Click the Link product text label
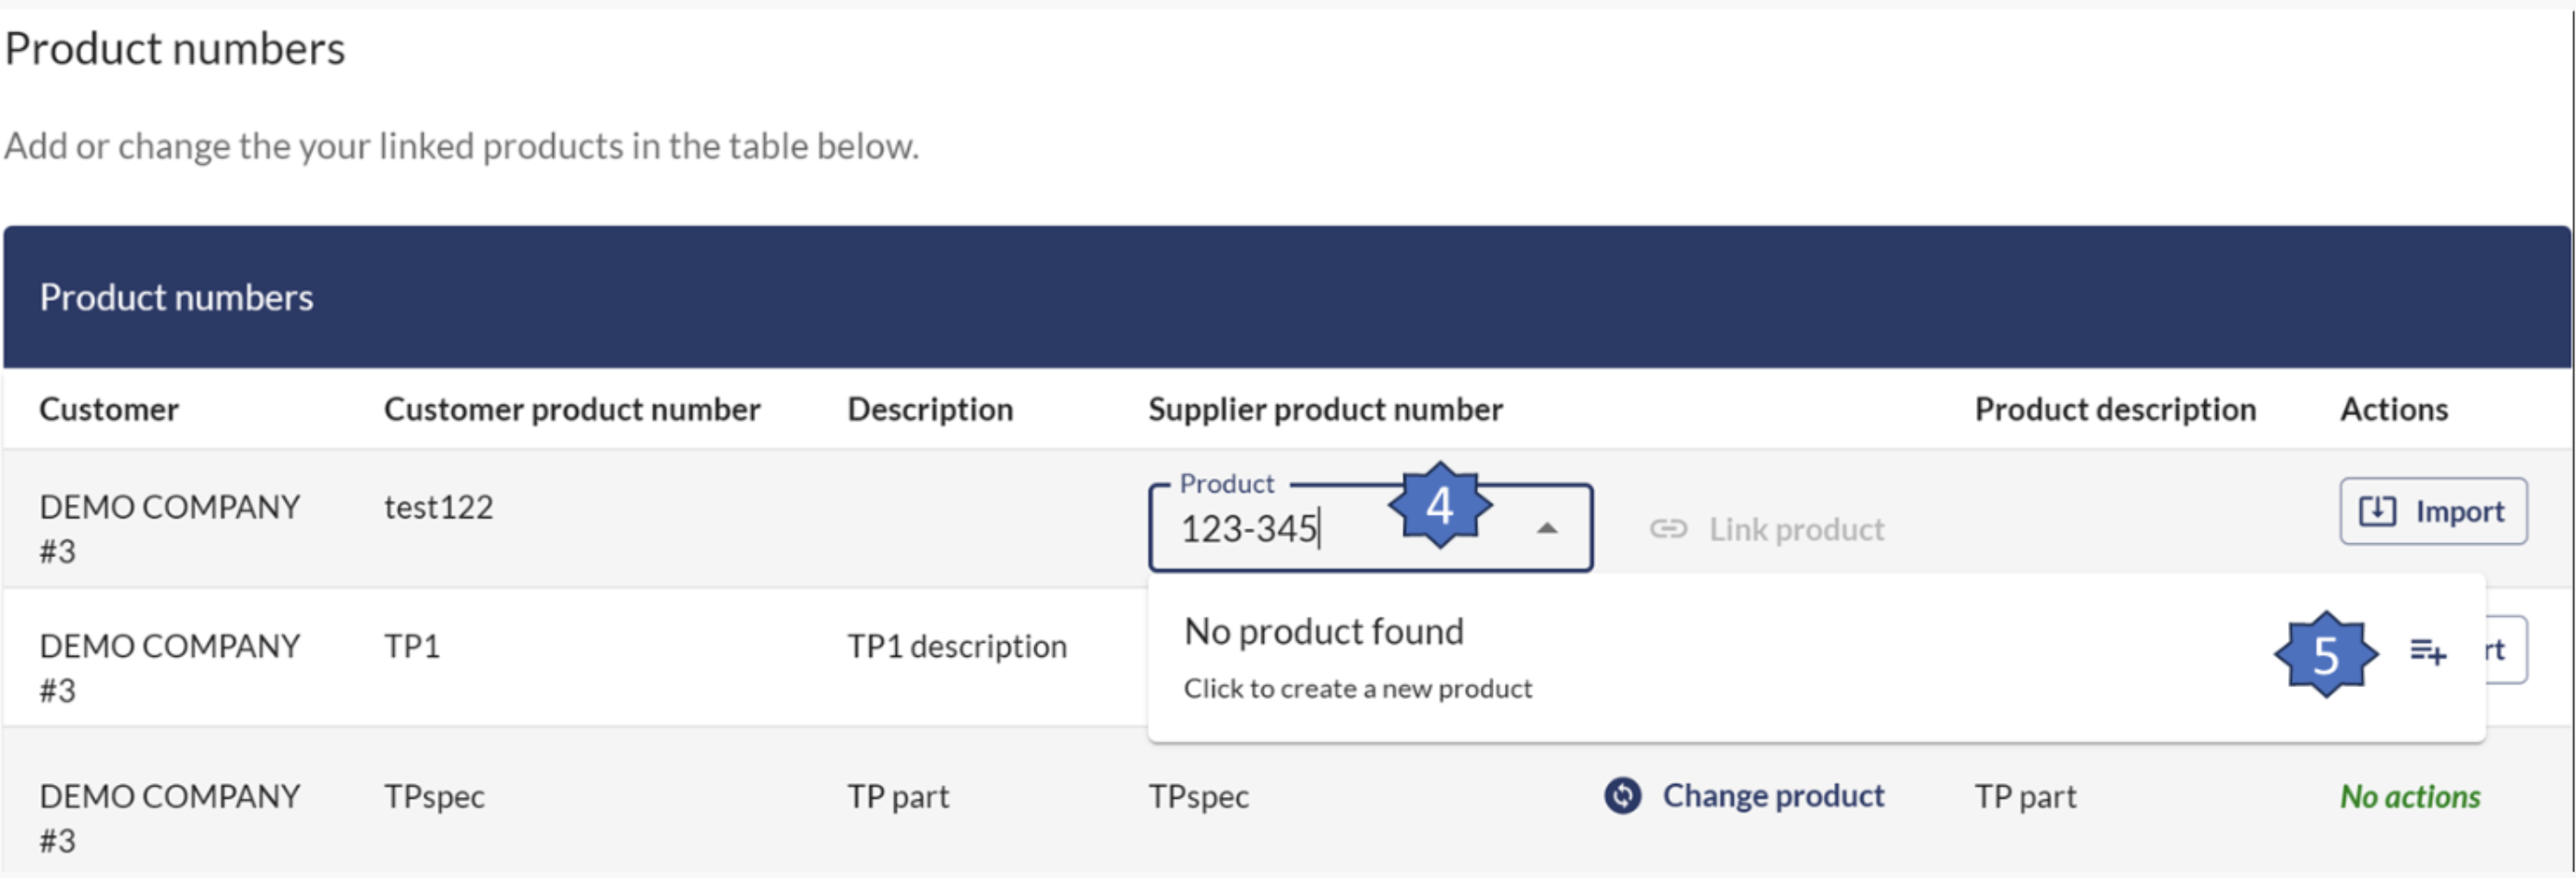The width and height of the screenshot is (2576, 878). 1796,529
